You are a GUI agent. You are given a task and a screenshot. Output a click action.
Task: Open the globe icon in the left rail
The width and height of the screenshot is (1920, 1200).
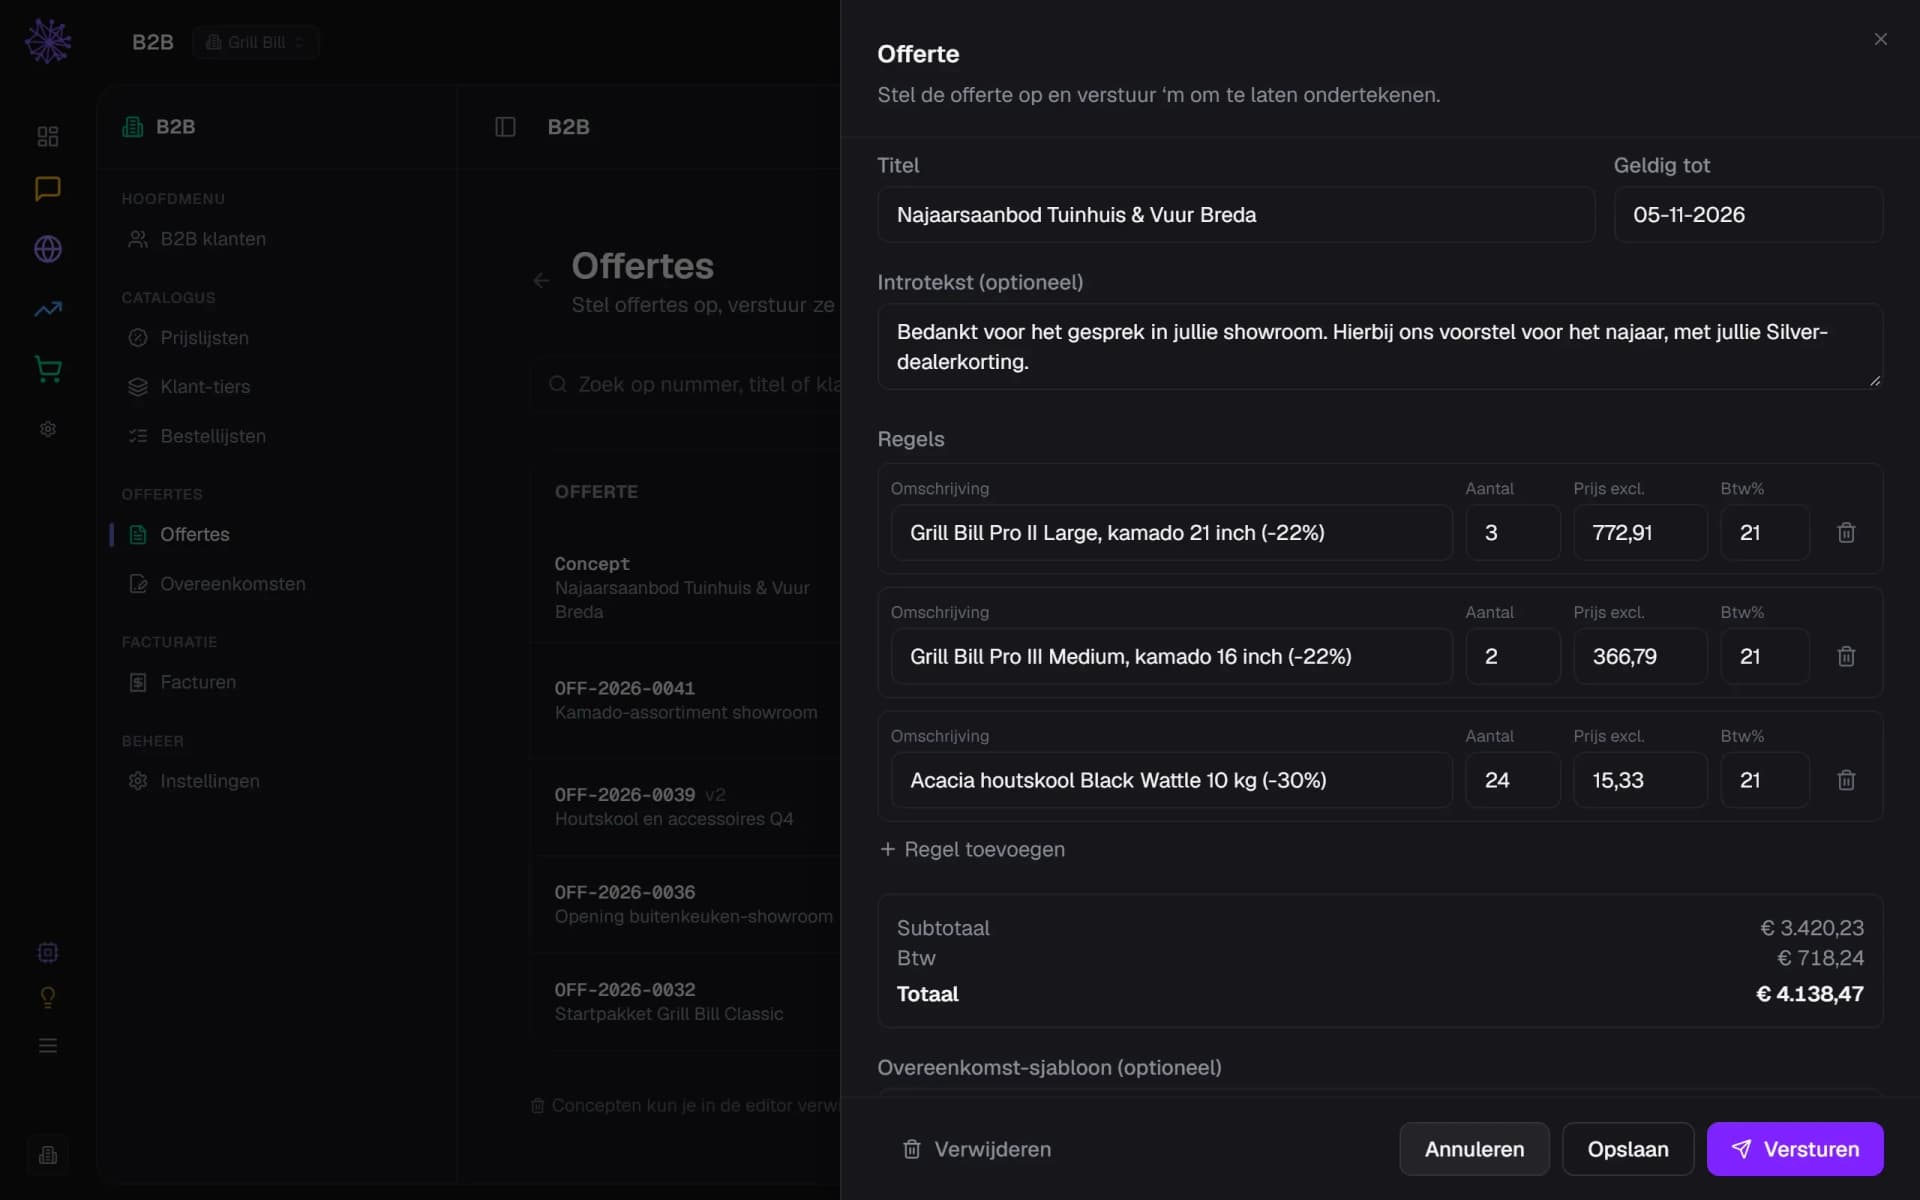click(48, 249)
